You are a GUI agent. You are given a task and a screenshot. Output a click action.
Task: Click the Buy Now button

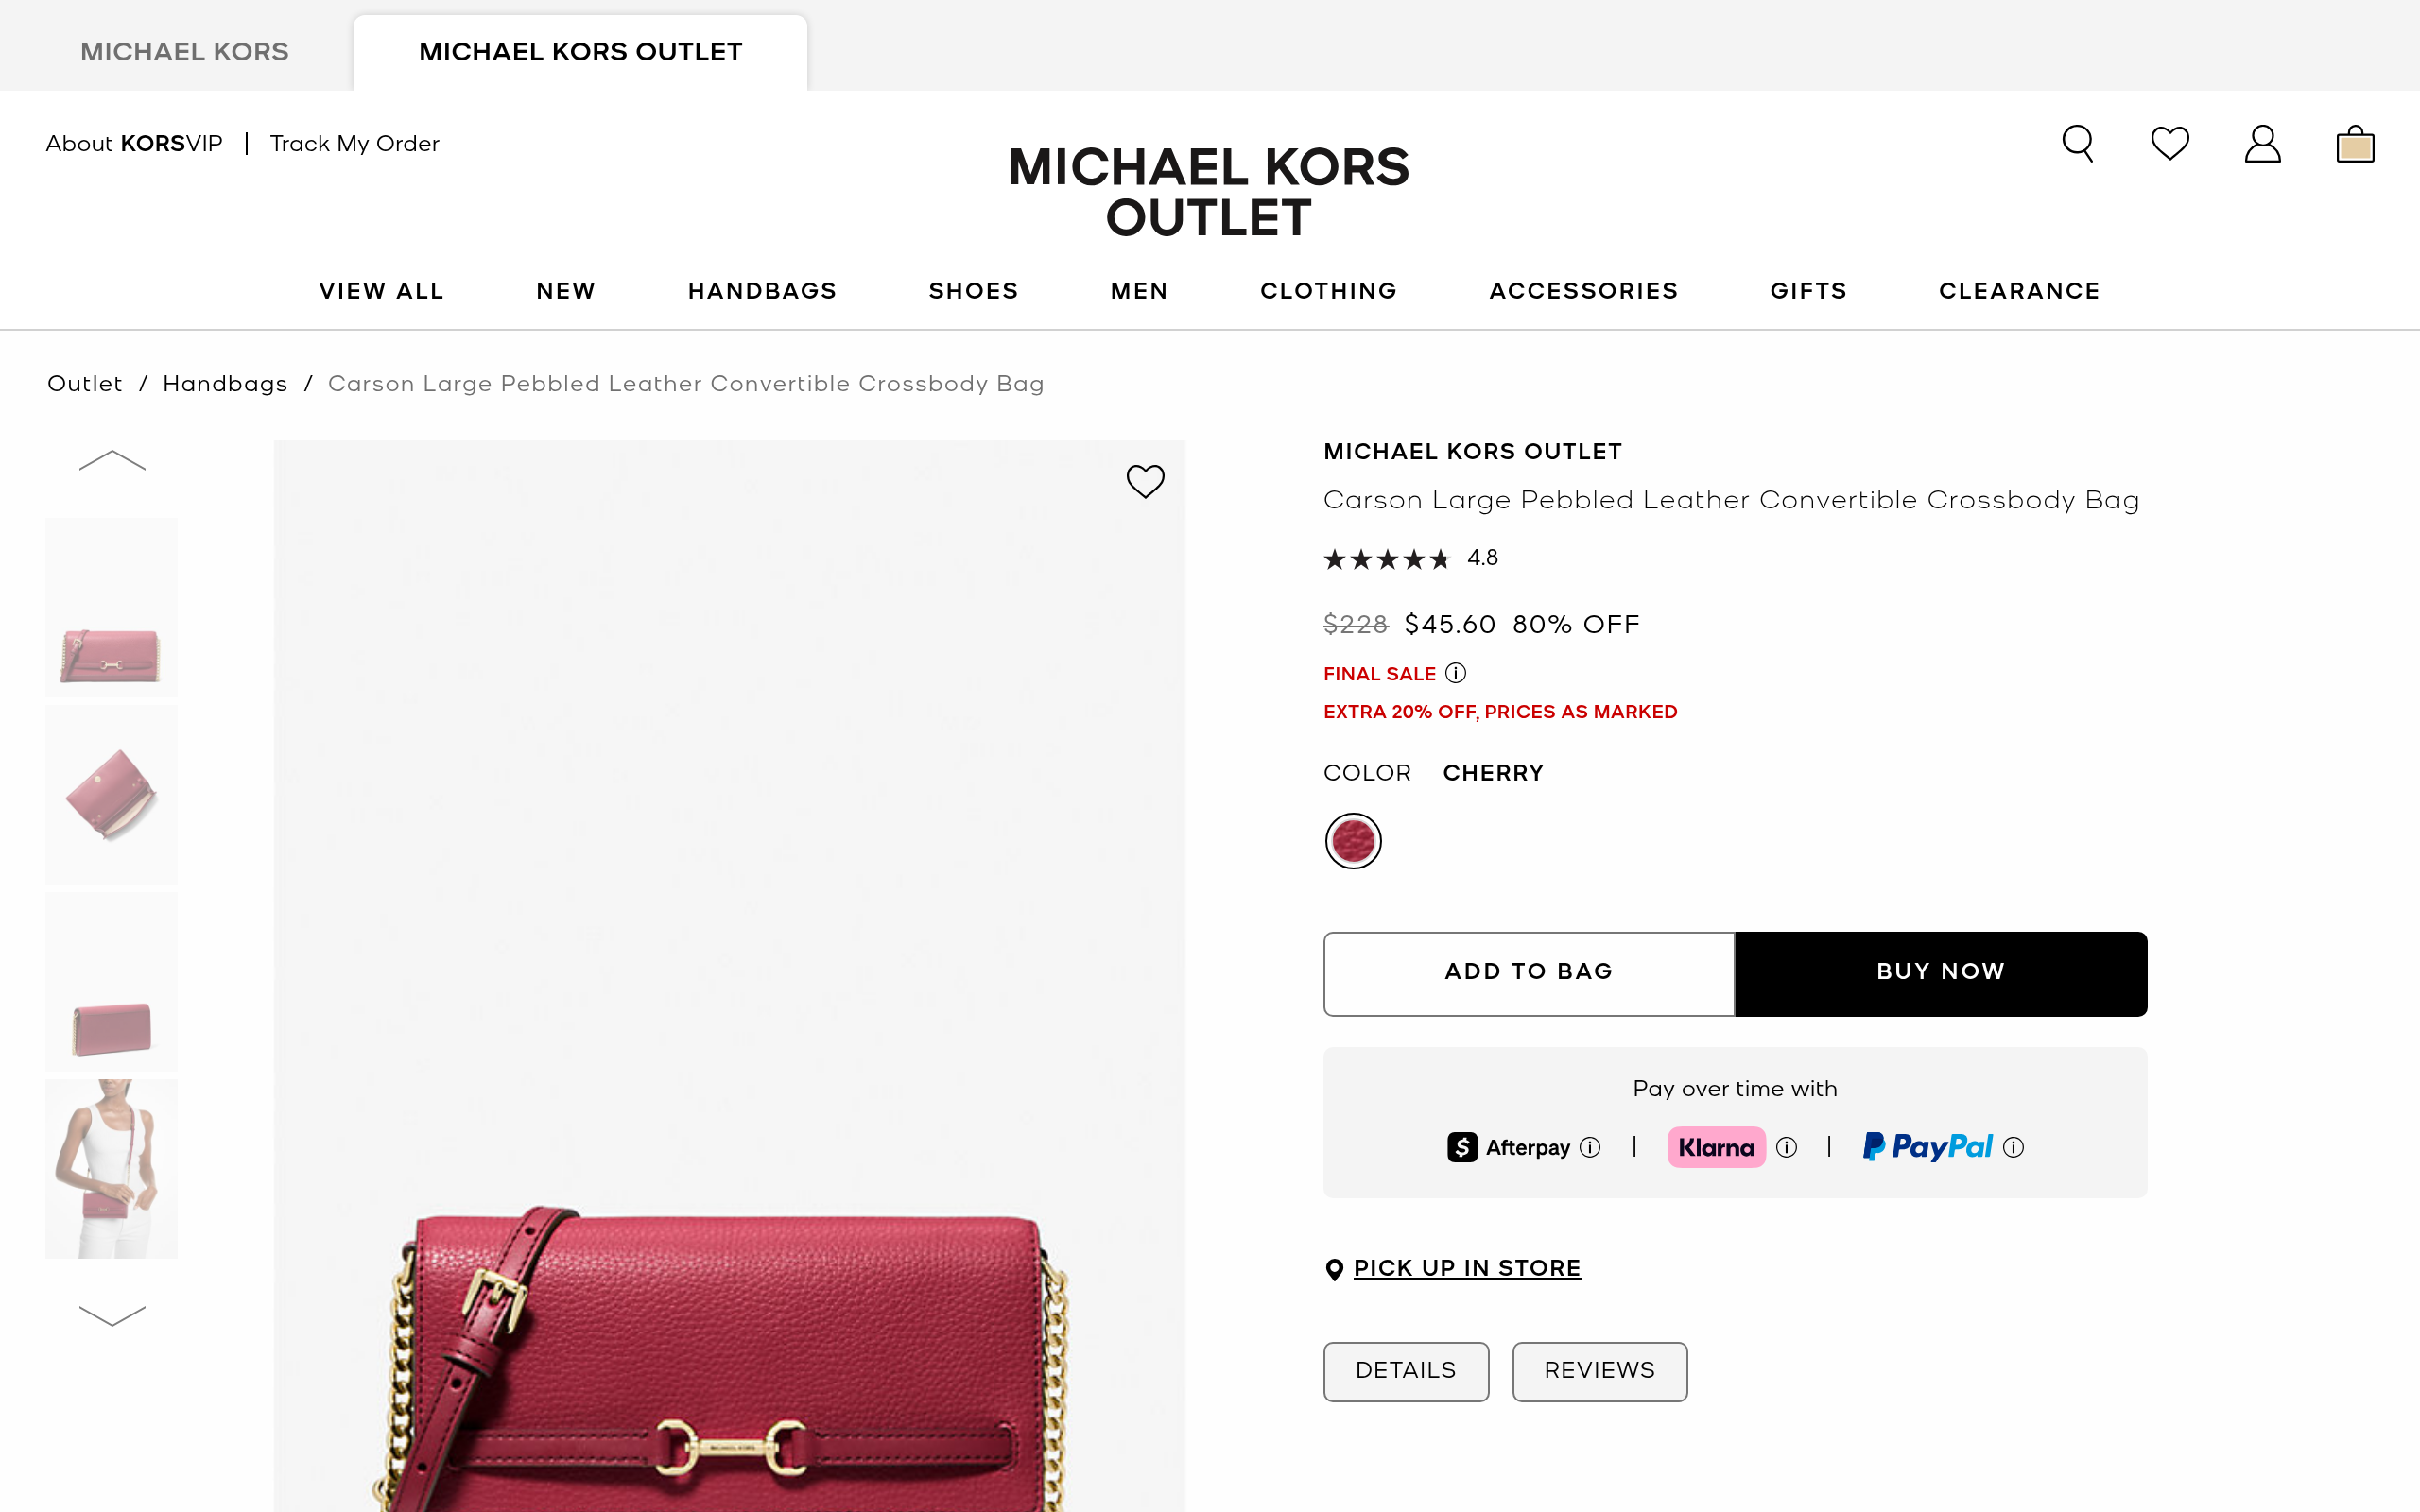coord(1940,973)
